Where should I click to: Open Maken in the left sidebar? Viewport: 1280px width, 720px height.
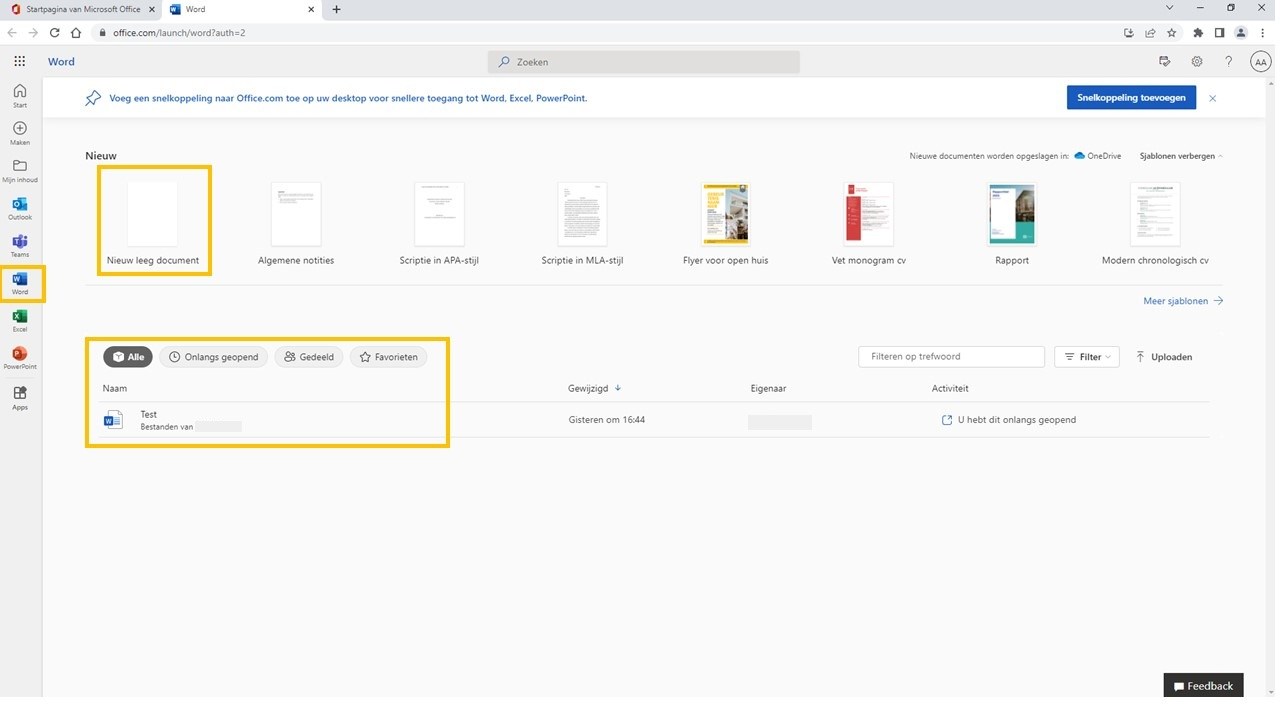pyautogui.click(x=20, y=133)
